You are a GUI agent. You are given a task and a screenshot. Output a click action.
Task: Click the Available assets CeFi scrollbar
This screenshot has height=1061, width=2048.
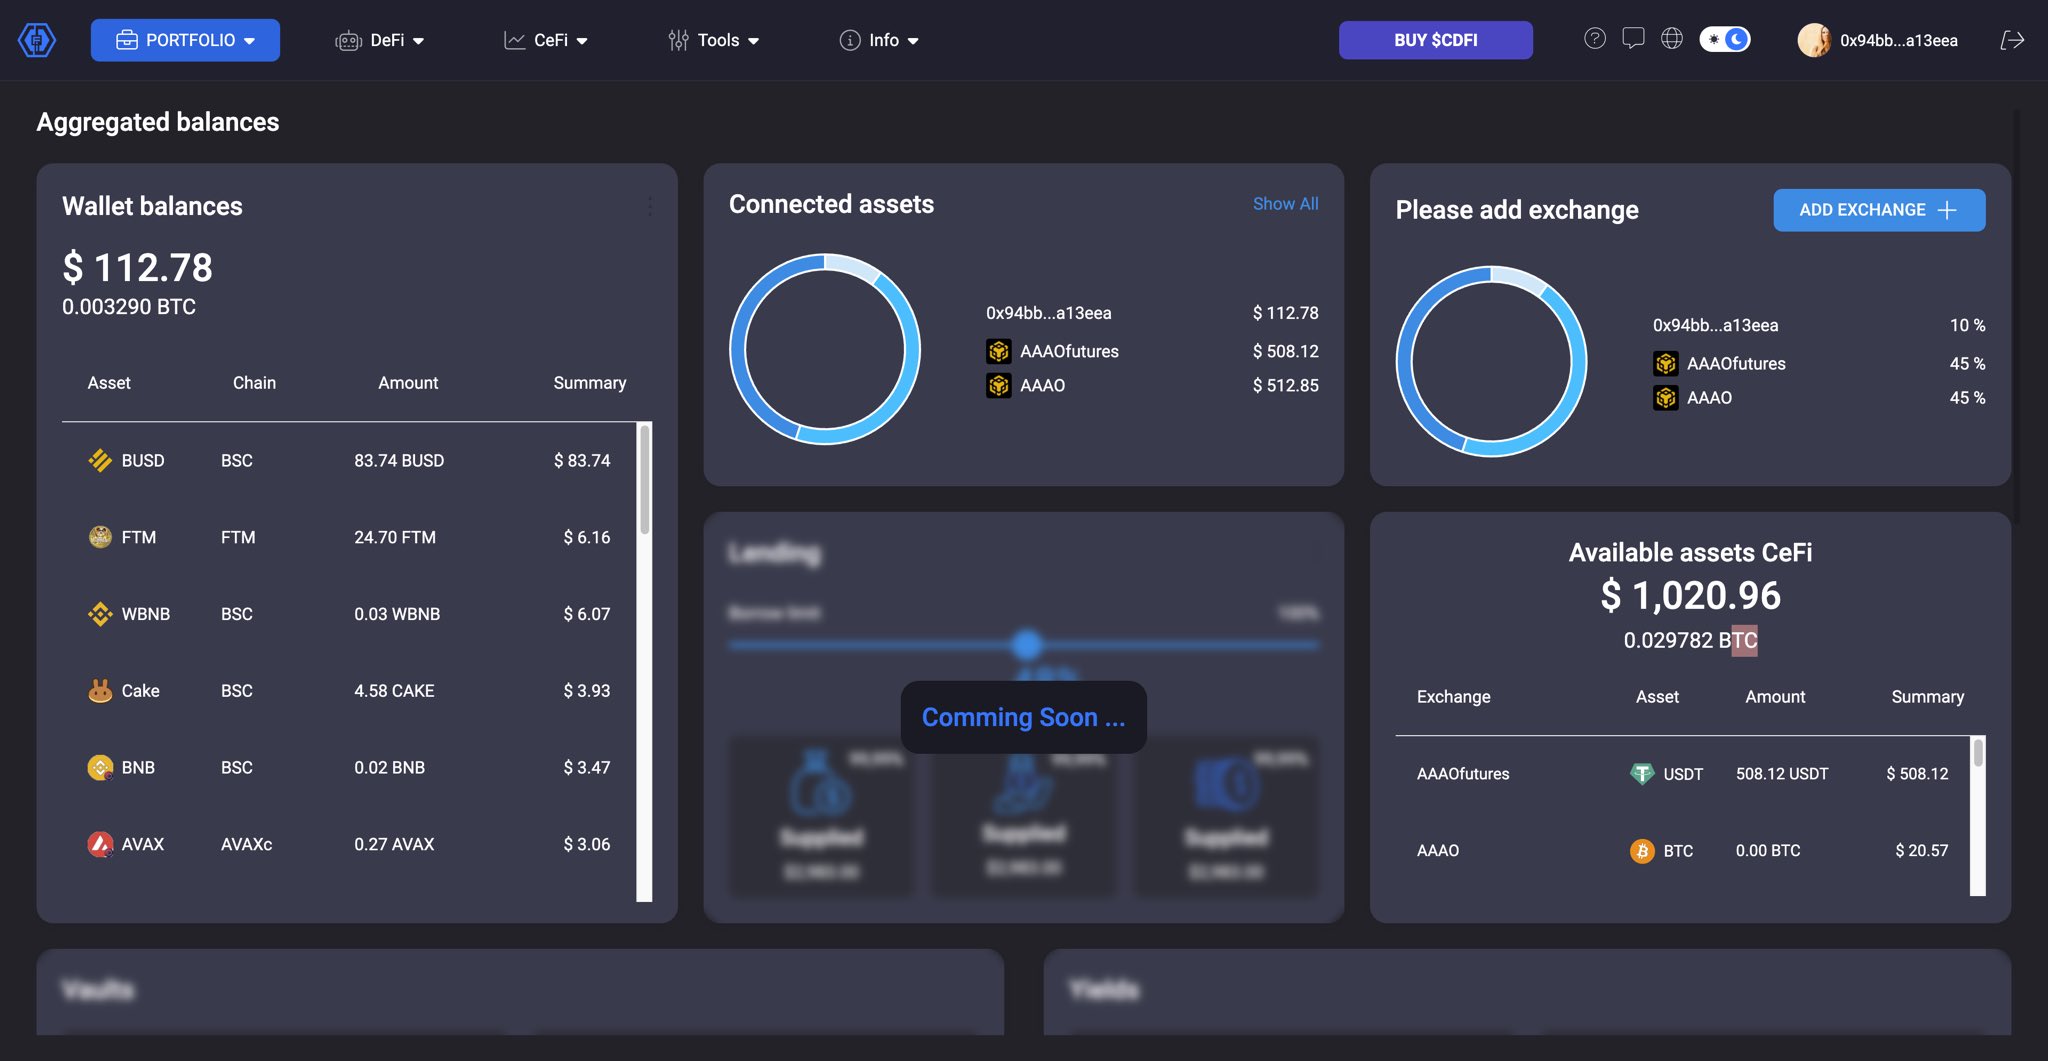pyautogui.click(x=1977, y=753)
